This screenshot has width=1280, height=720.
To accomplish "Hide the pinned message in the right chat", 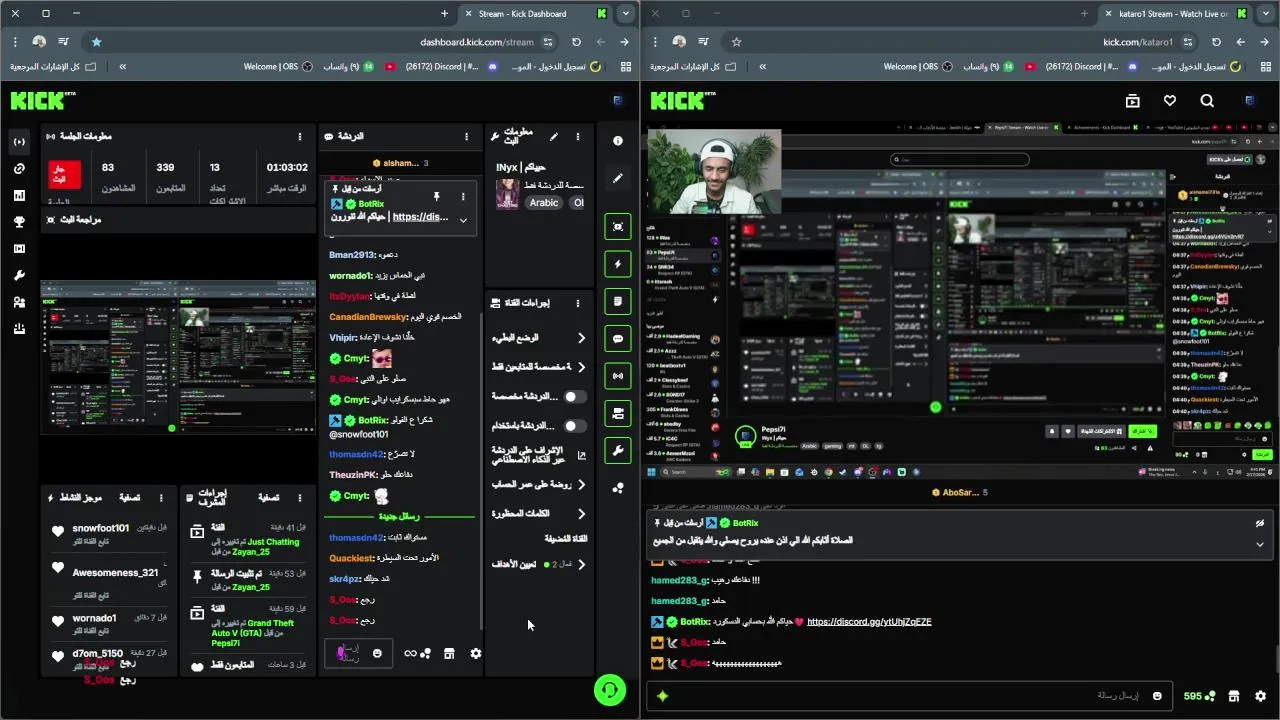I will point(1260,523).
